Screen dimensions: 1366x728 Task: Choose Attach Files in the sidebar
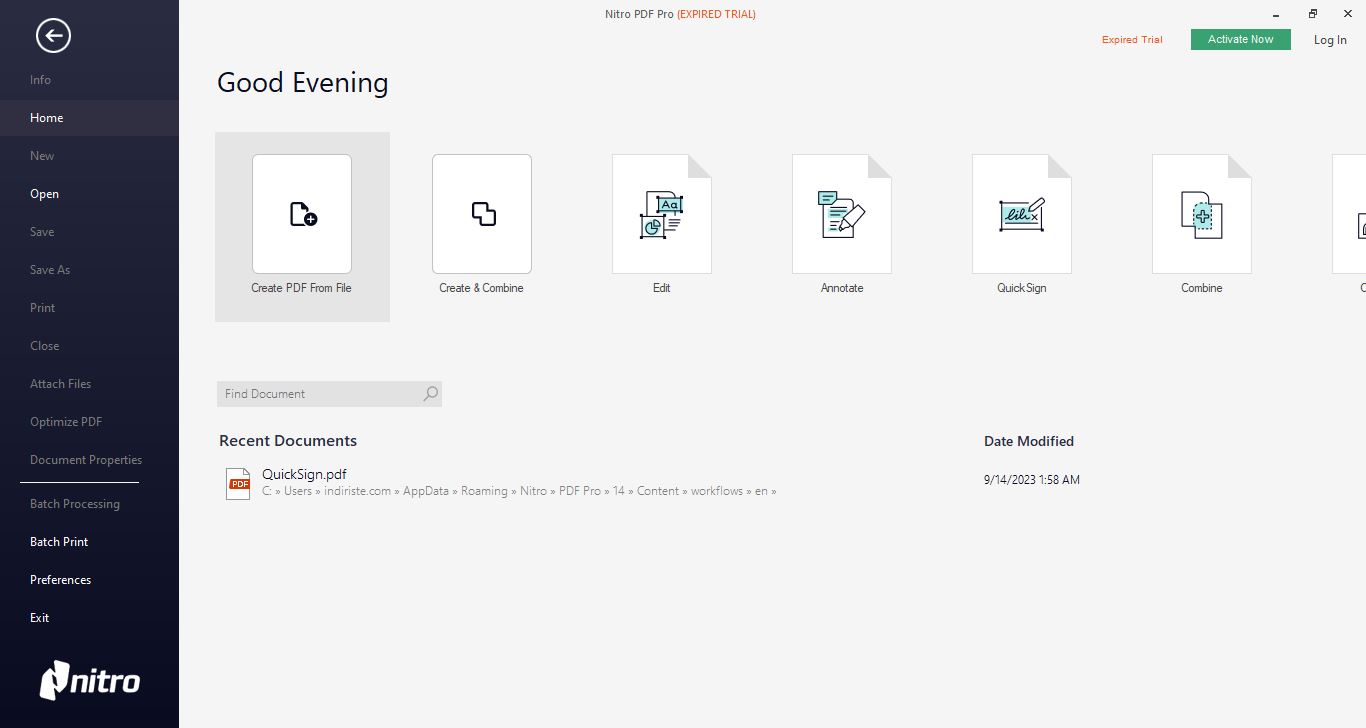tap(60, 384)
